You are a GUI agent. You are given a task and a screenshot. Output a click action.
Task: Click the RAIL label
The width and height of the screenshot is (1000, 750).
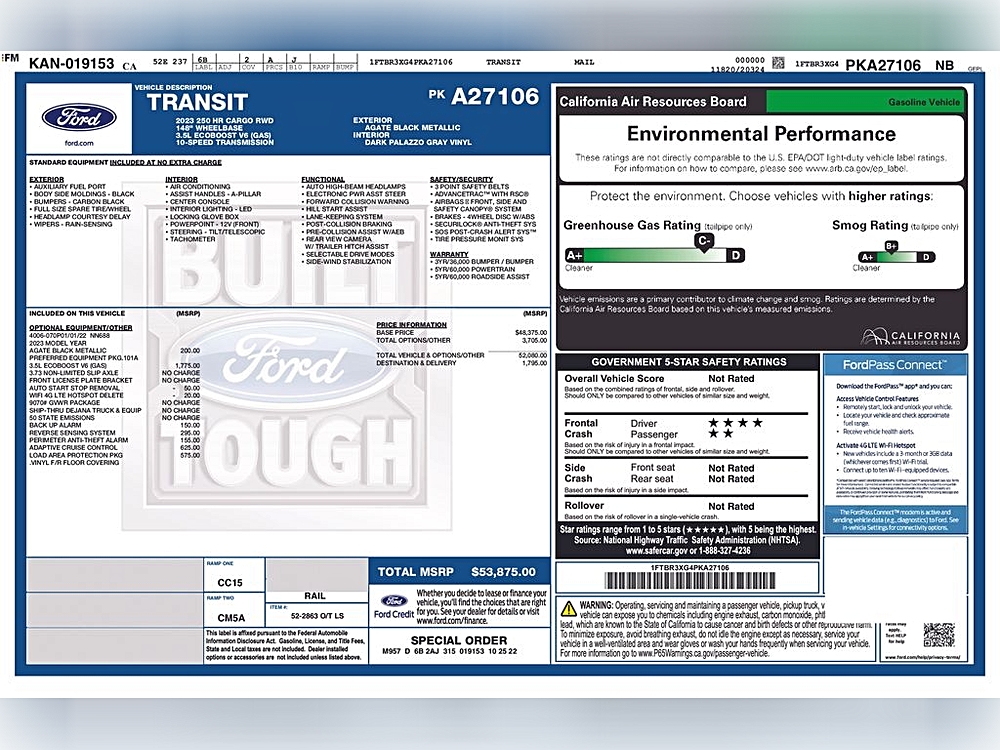click(x=315, y=596)
